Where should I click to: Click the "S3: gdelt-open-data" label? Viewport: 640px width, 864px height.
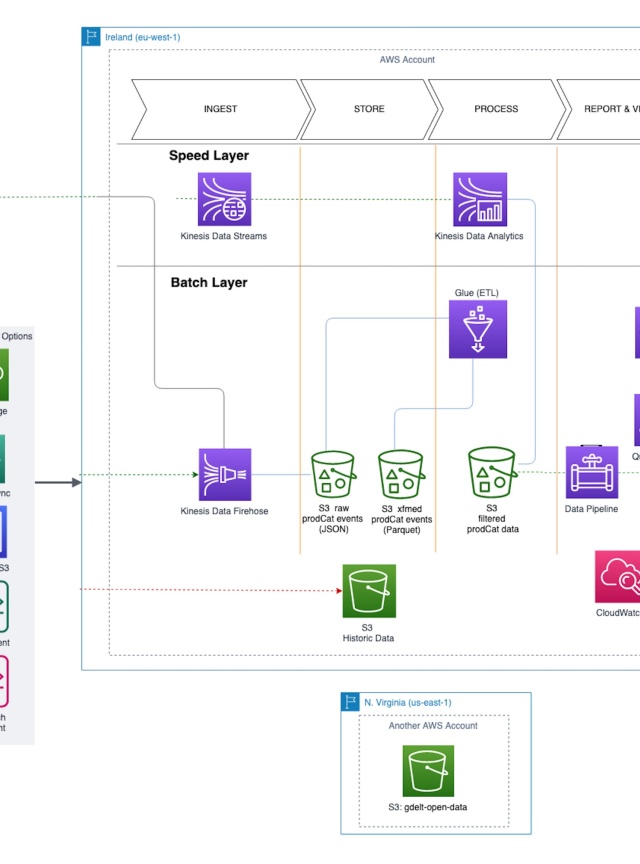(x=428, y=807)
